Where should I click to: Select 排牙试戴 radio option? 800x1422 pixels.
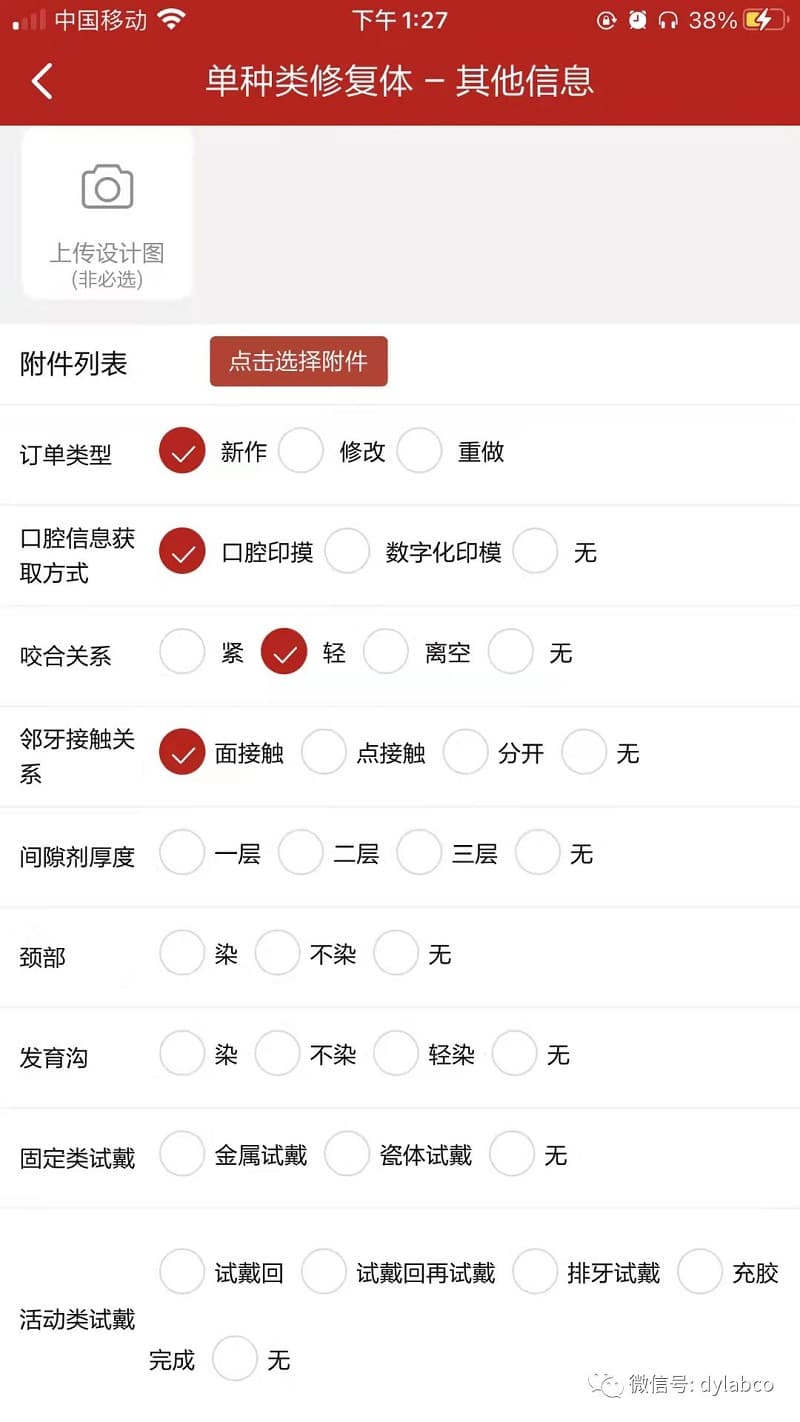click(535, 1272)
